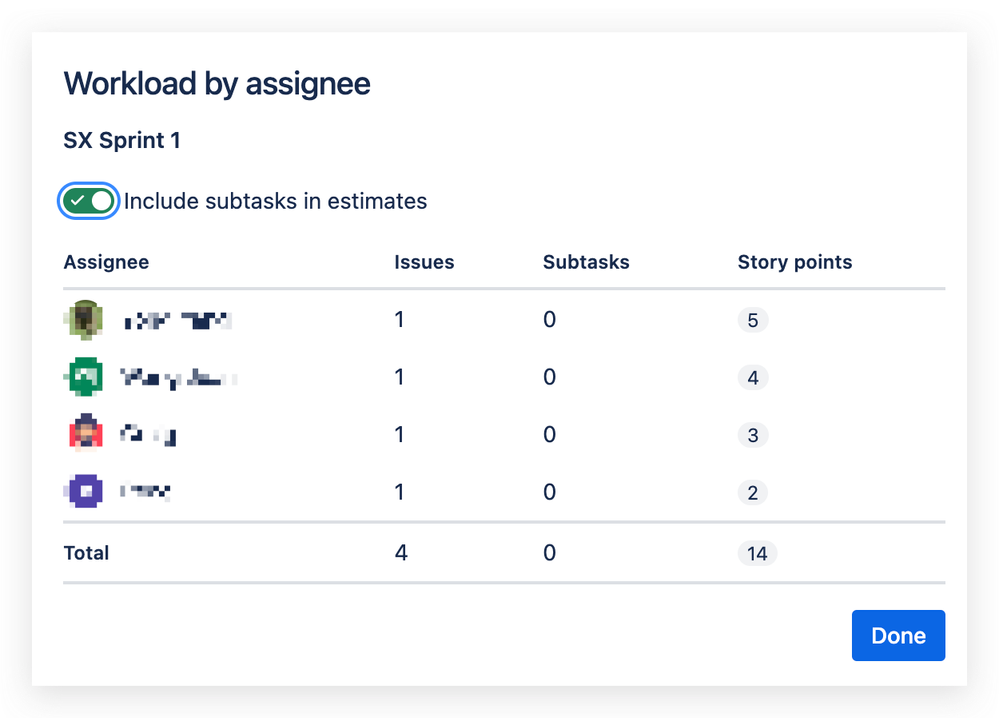The image size is (999, 718).
Task: Click the Done button
Action: [898, 635]
